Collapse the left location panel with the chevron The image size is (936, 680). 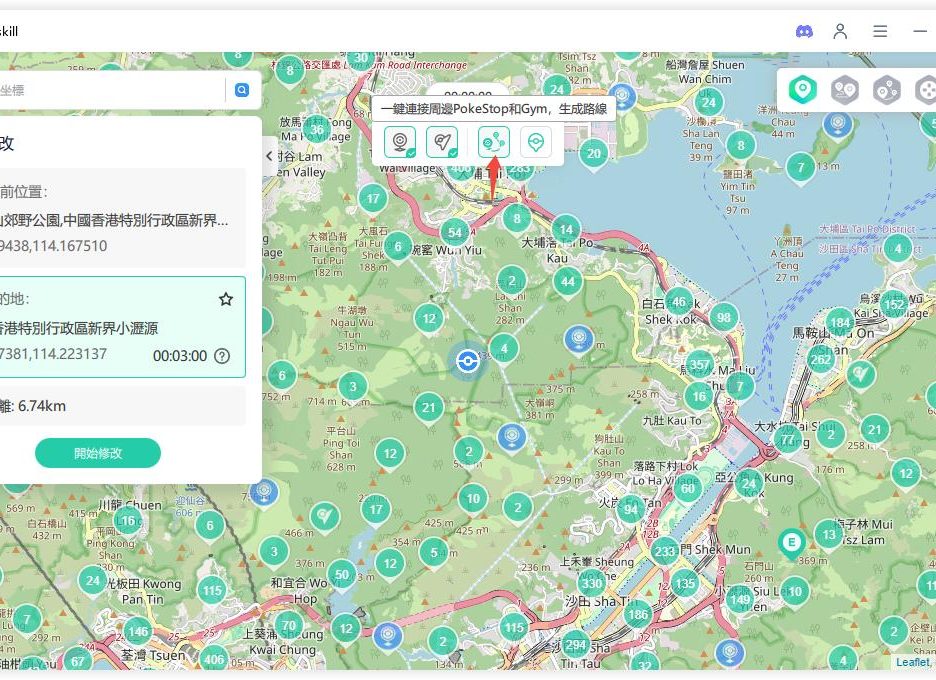pyautogui.click(x=269, y=156)
